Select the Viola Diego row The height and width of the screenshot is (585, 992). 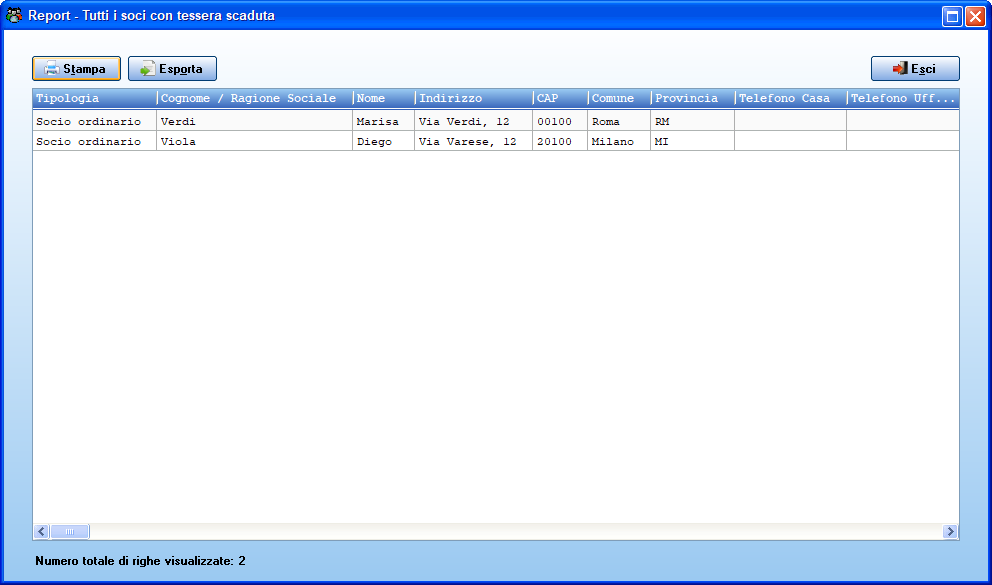click(496, 141)
